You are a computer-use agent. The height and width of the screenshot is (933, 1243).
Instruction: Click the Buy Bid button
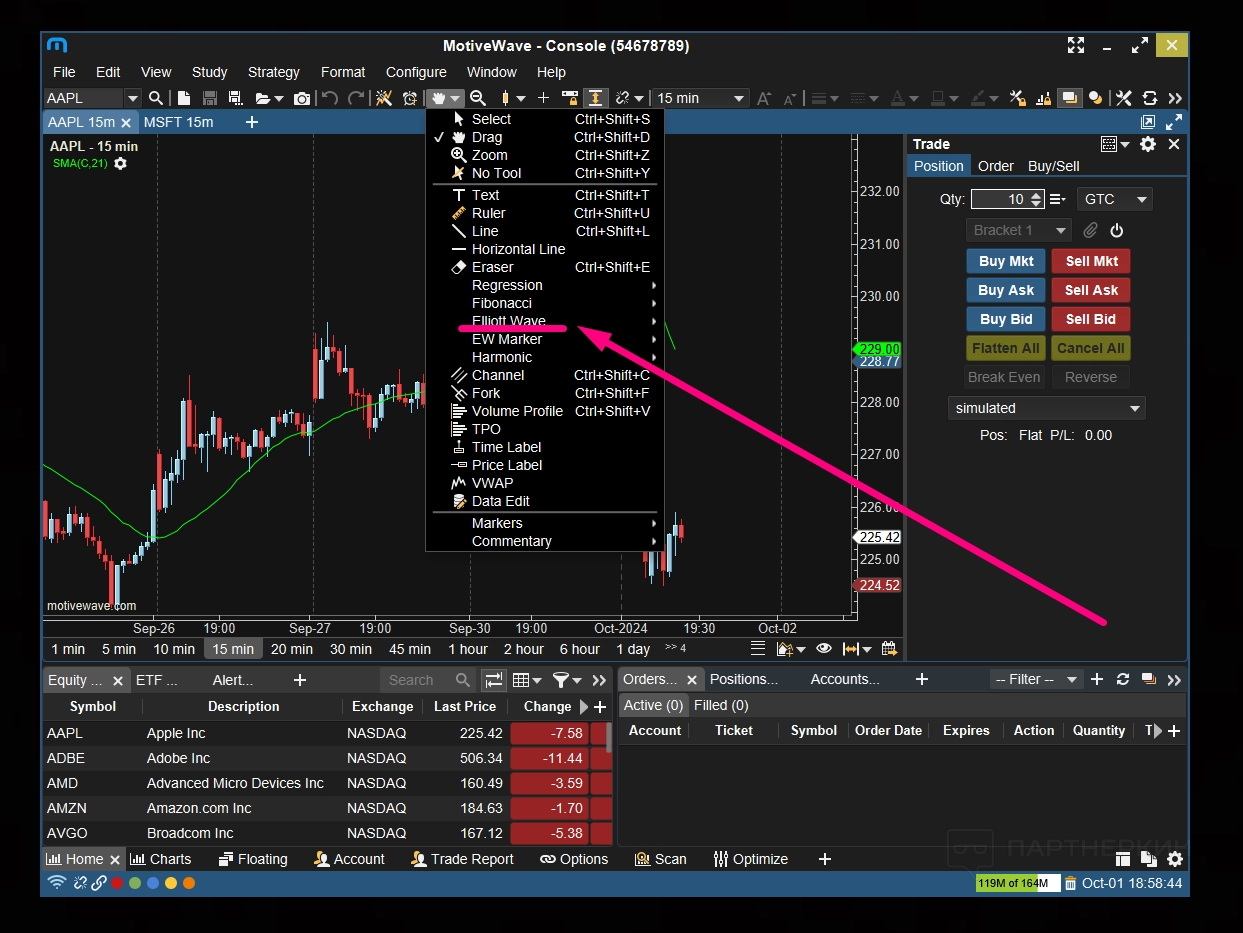pyautogui.click(x=1006, y=319)
